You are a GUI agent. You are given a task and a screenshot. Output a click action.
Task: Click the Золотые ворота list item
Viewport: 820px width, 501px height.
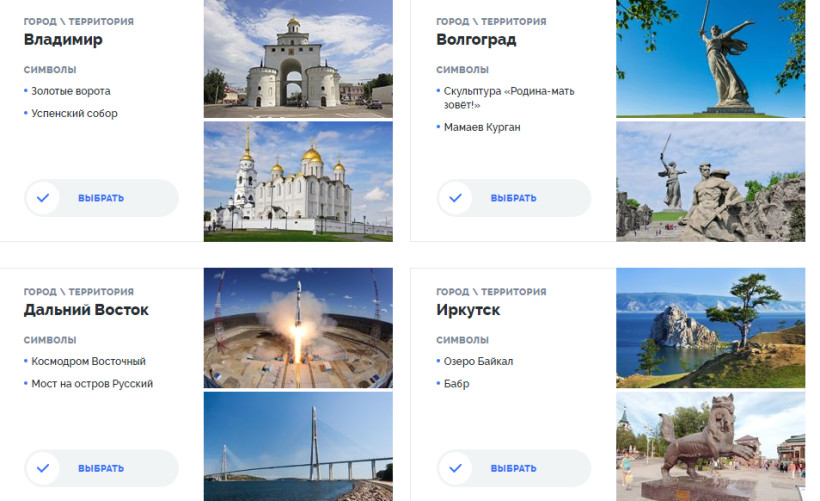71,91
